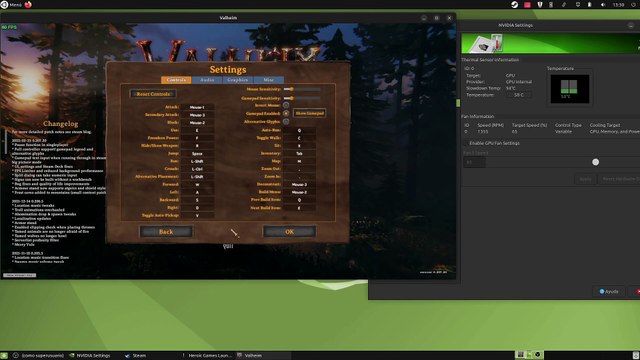The image size is (640, 360).
Task: Rebind the Auto-Run key field
Action: [x=299, y=130]
